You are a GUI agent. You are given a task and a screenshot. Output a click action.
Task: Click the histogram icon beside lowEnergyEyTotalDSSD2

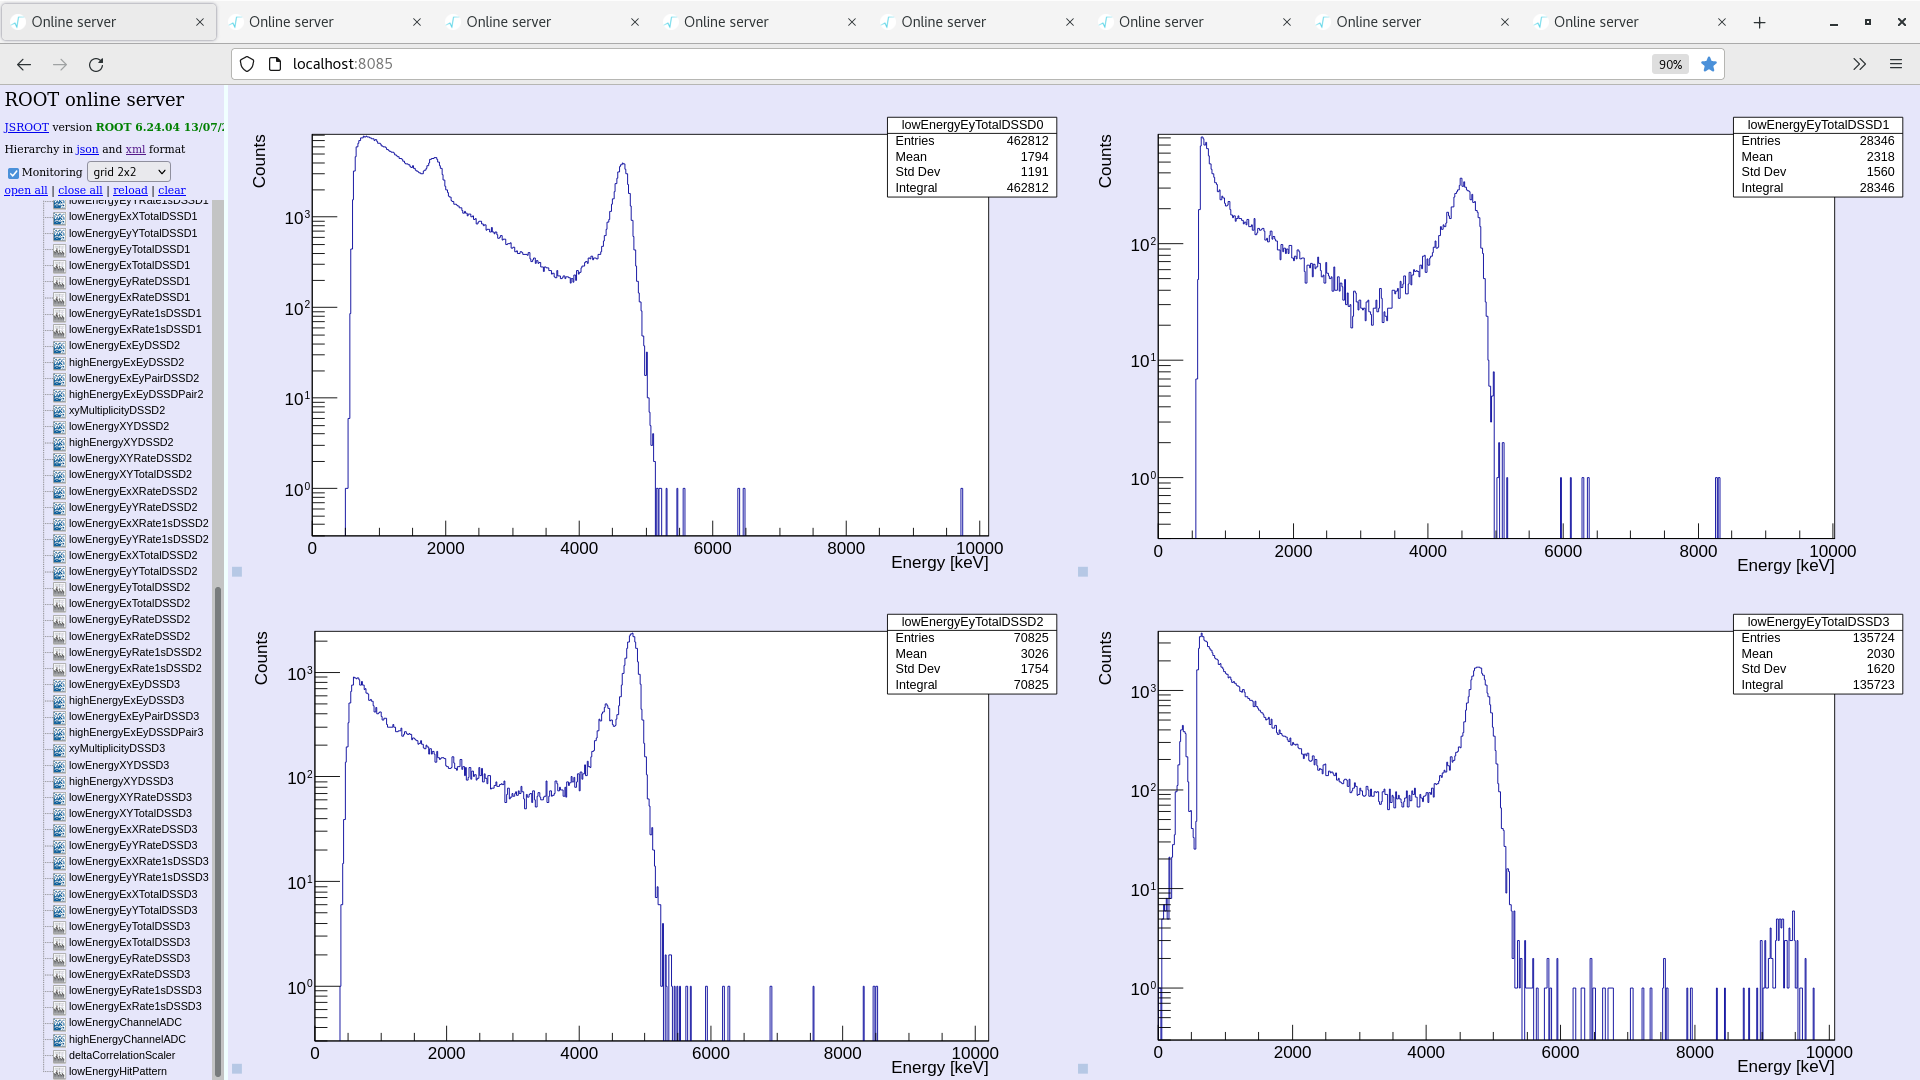[x=59, y=588]
